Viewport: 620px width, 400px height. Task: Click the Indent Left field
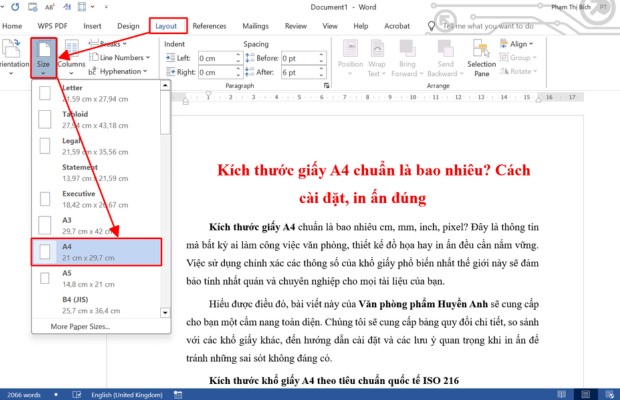216,58
